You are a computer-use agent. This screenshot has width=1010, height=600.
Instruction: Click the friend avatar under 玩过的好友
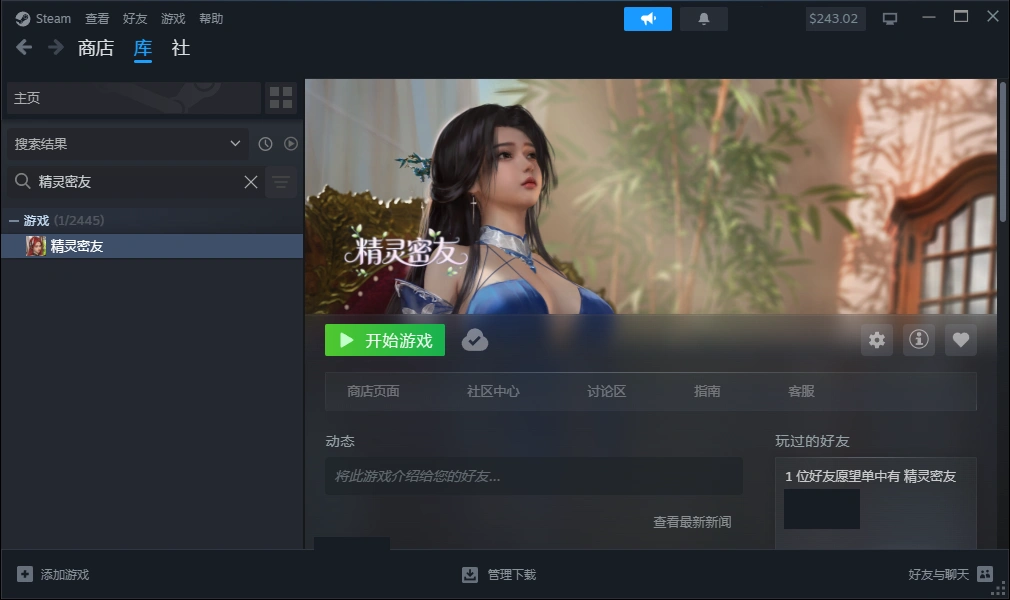click(x=822, y=509)
